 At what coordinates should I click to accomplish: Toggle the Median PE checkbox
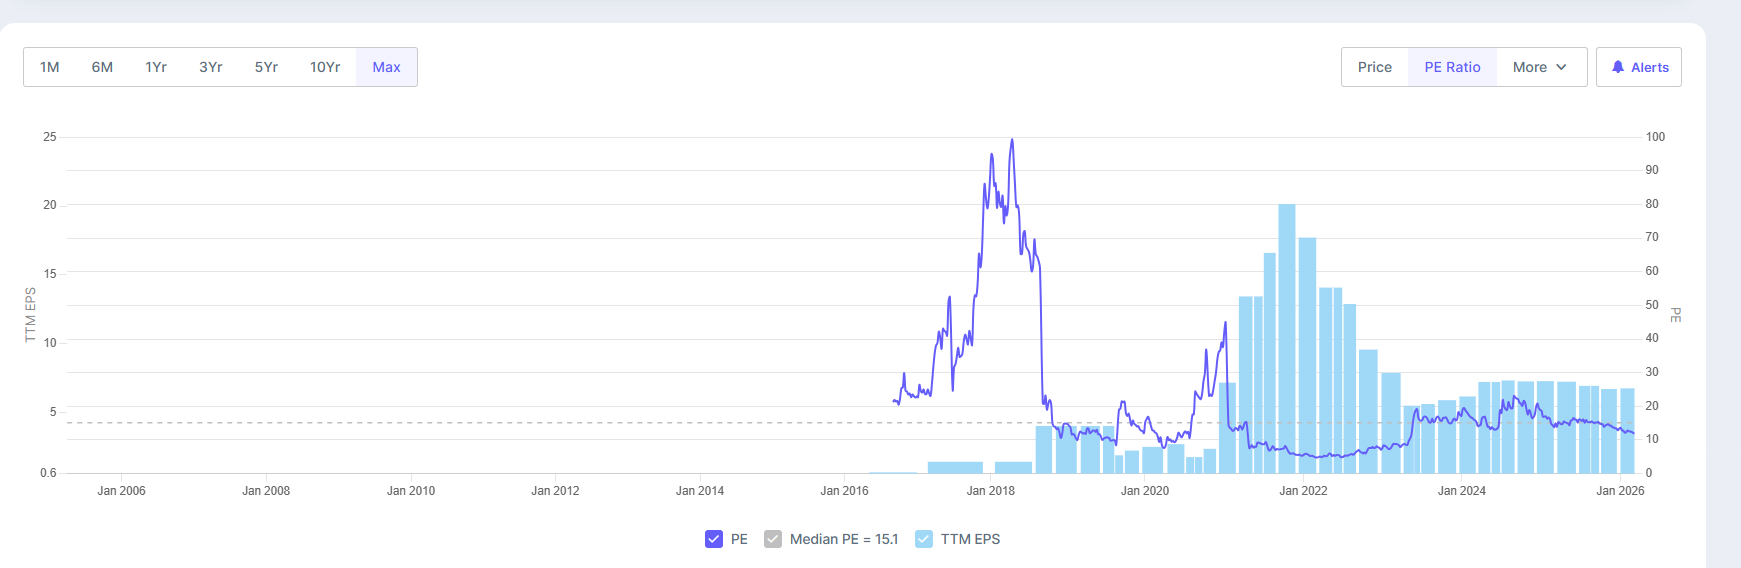pos(773,539)
